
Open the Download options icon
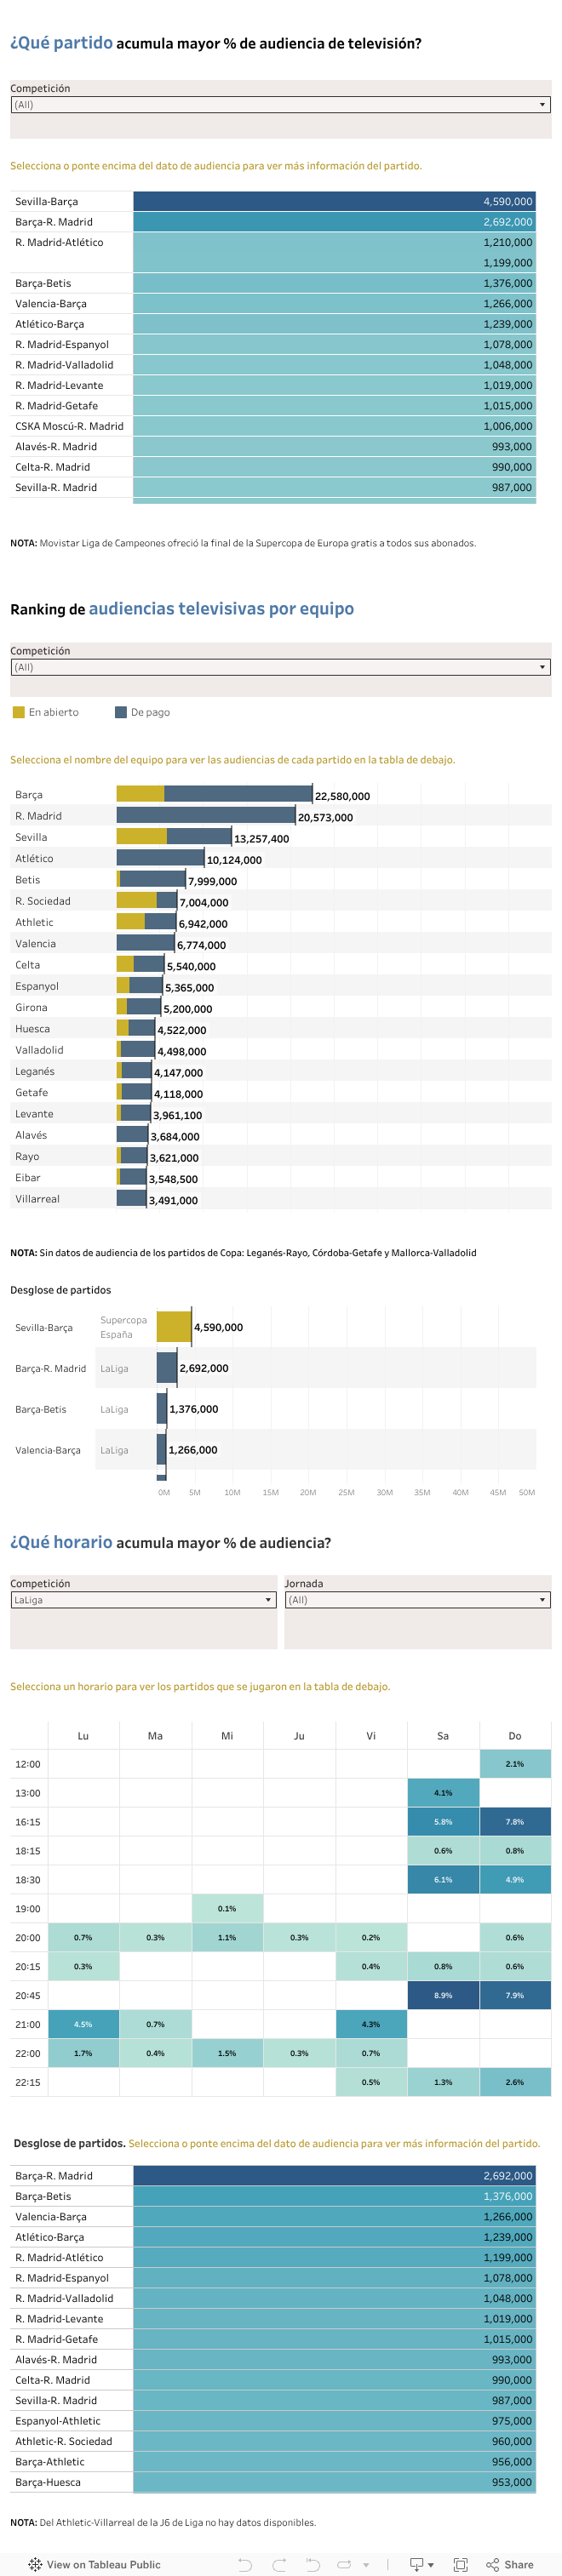[x=418, y=2564]
